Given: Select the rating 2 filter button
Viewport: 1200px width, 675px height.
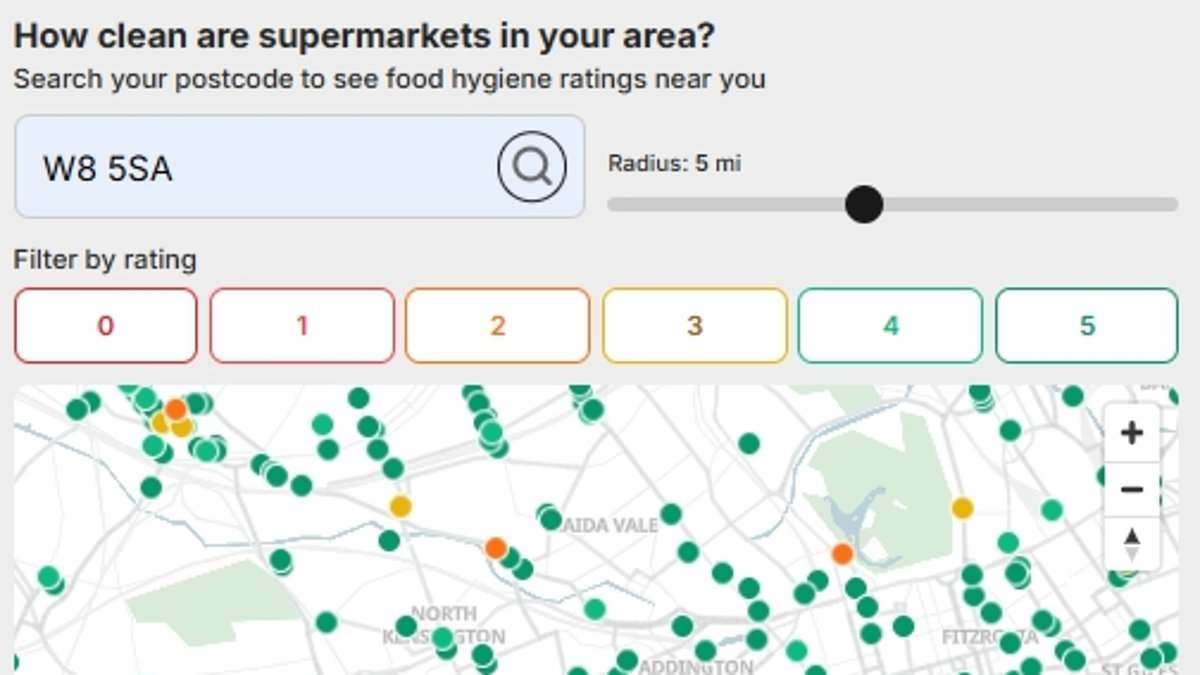Looking at the screenshot, I should point(497,325).
